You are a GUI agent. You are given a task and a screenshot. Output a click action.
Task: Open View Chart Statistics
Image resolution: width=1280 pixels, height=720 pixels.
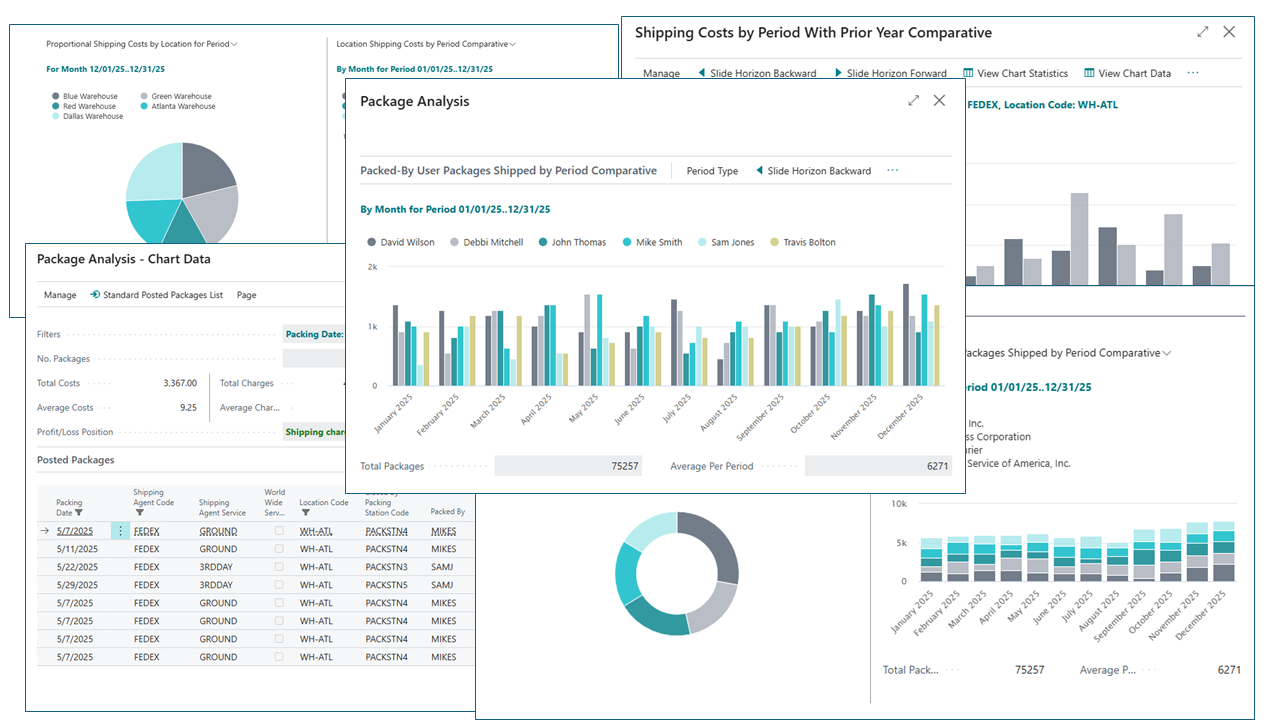[1015, 73]
